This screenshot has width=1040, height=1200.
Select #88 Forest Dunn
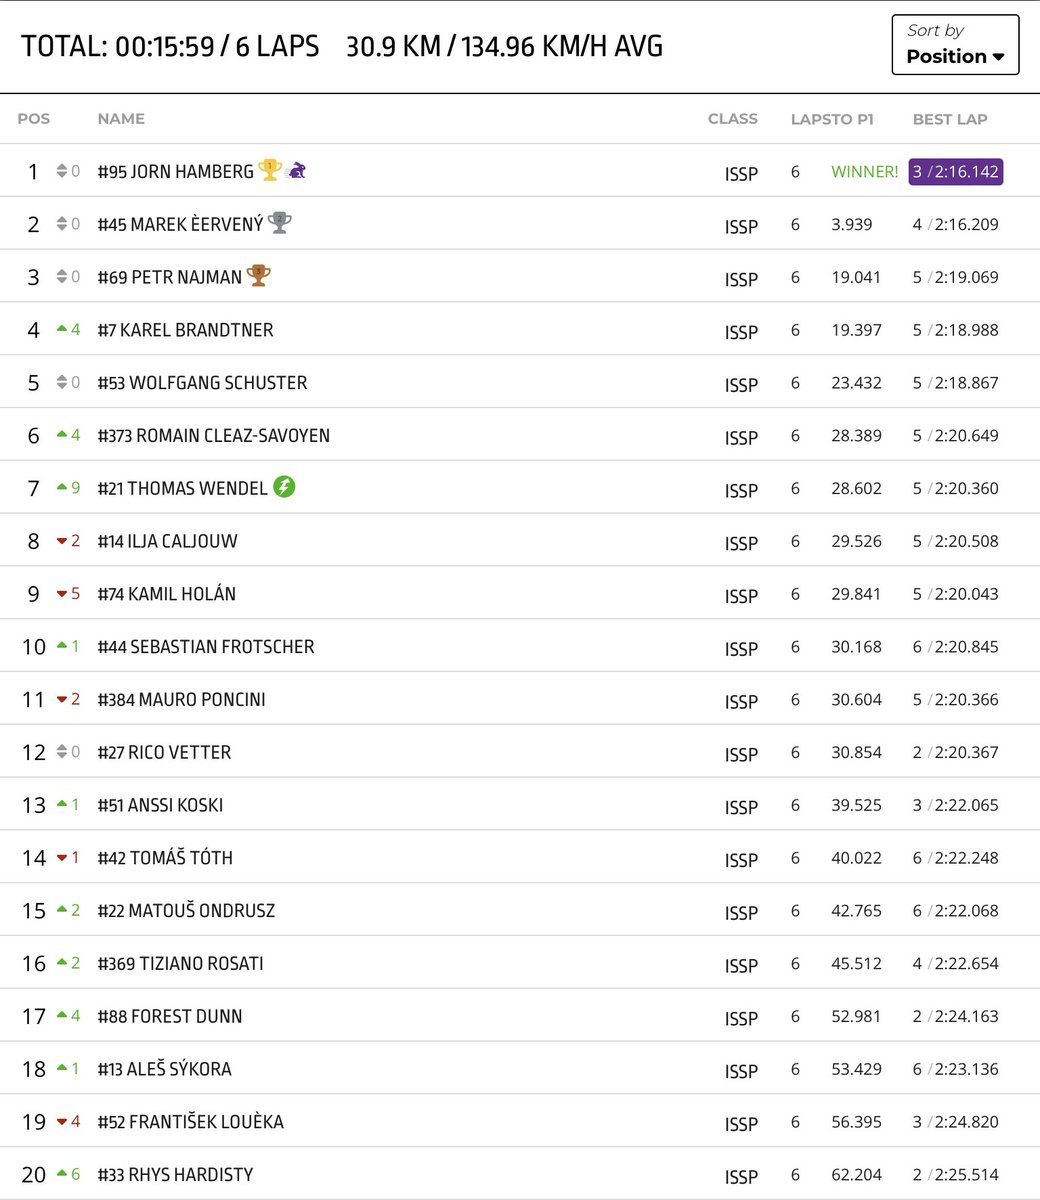click(x=170, y=1016)
